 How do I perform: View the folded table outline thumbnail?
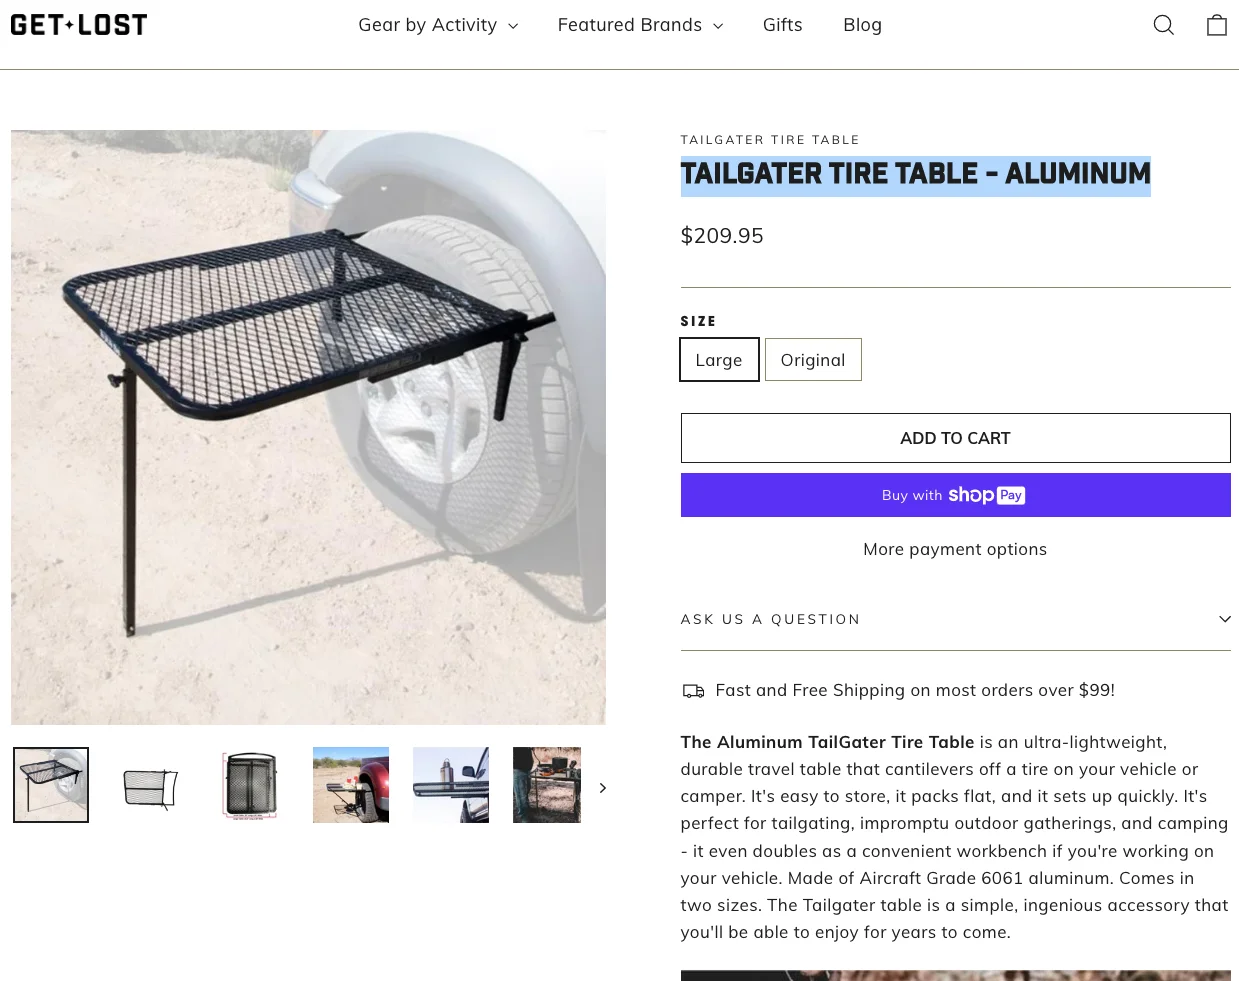pos(151,785)
